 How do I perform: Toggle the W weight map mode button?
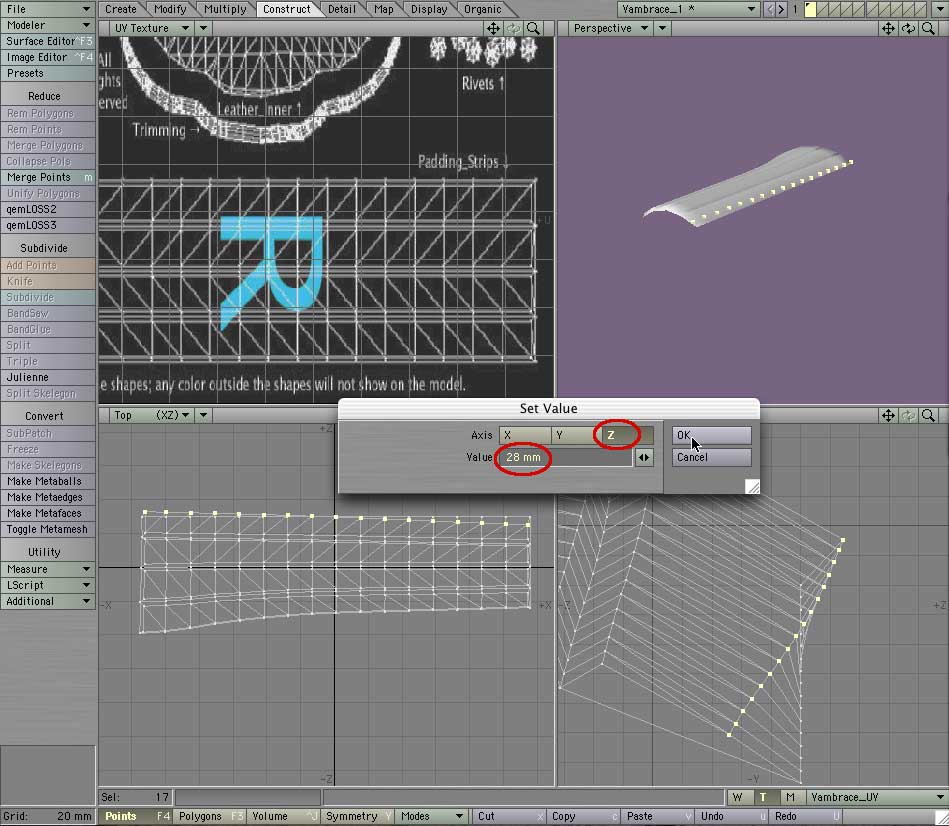[737, 798]
